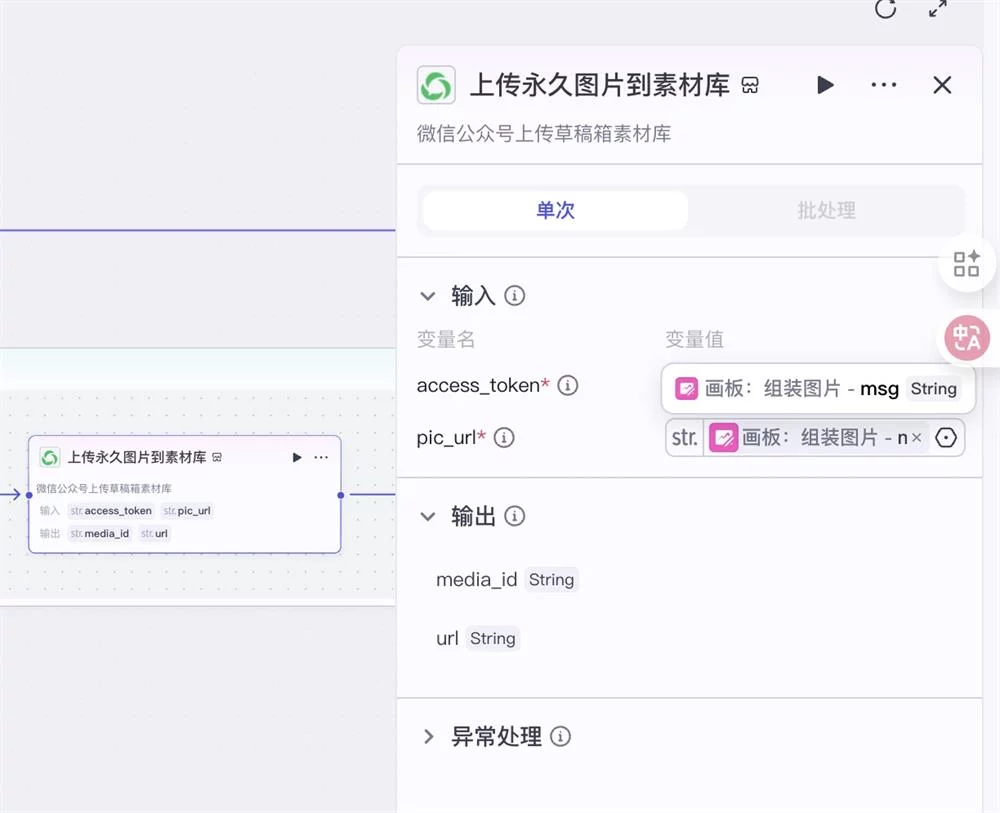
Task: Click the 画板 icon inside the access_token value chip
Action: coord(688,388)
